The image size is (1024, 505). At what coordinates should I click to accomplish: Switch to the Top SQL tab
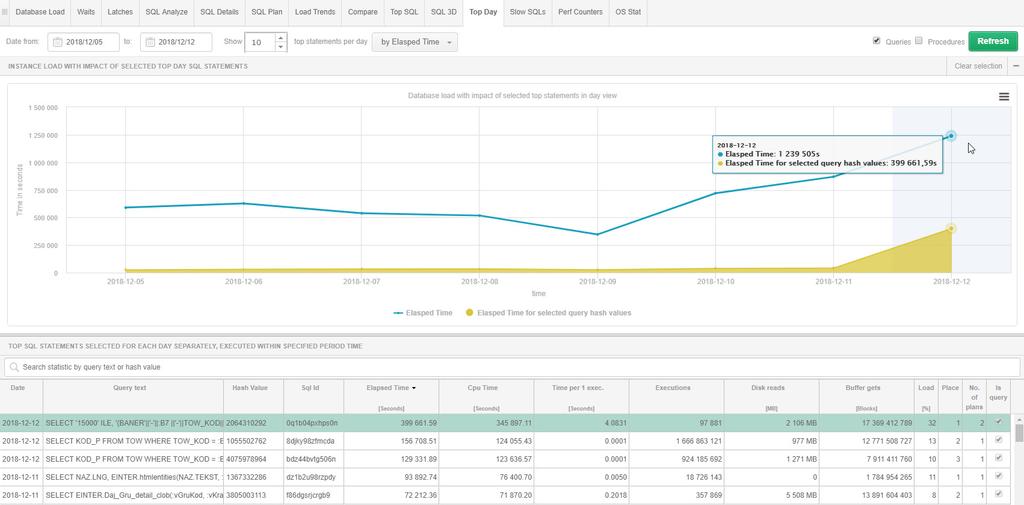point(404,12)
